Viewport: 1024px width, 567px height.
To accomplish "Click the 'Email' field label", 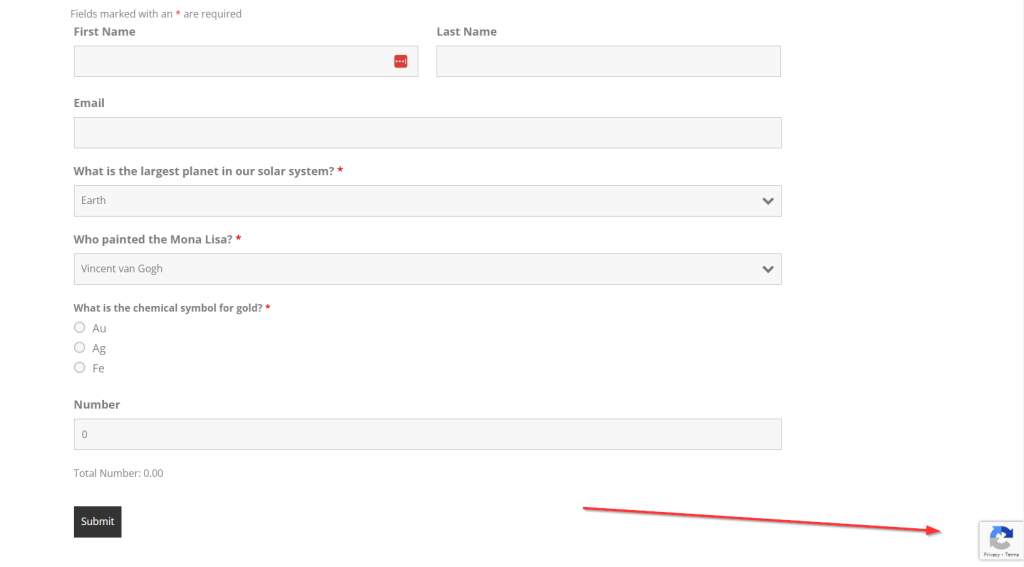I will 89,103.
